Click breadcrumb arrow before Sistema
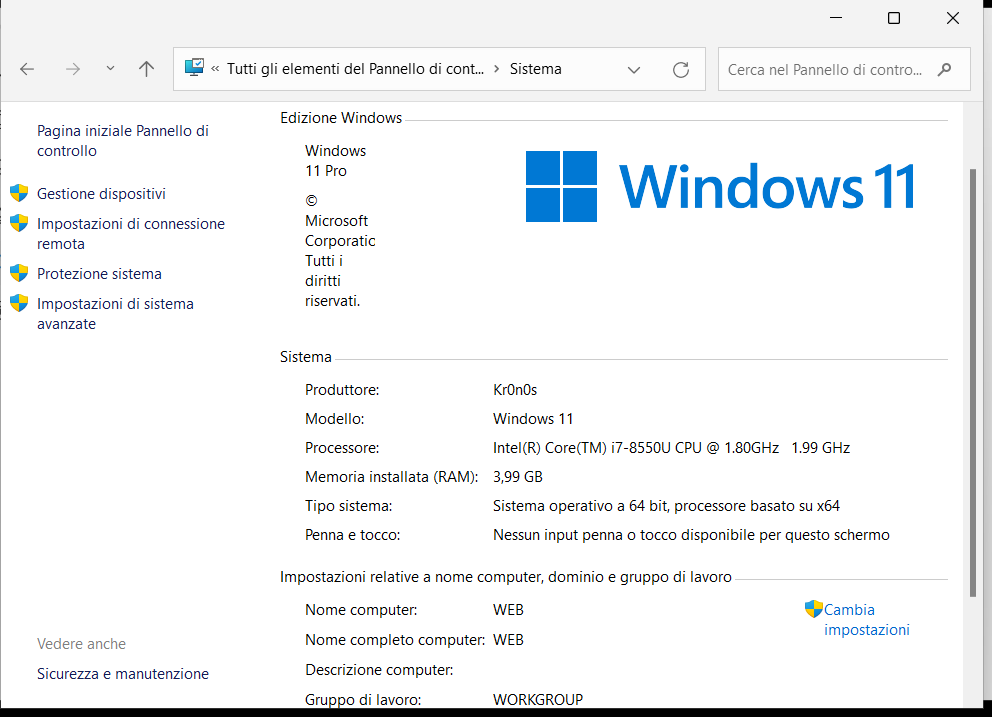Image resolution: width=992 pixels, height=717 pixels. pyautogui.click(x=497, y=68)
